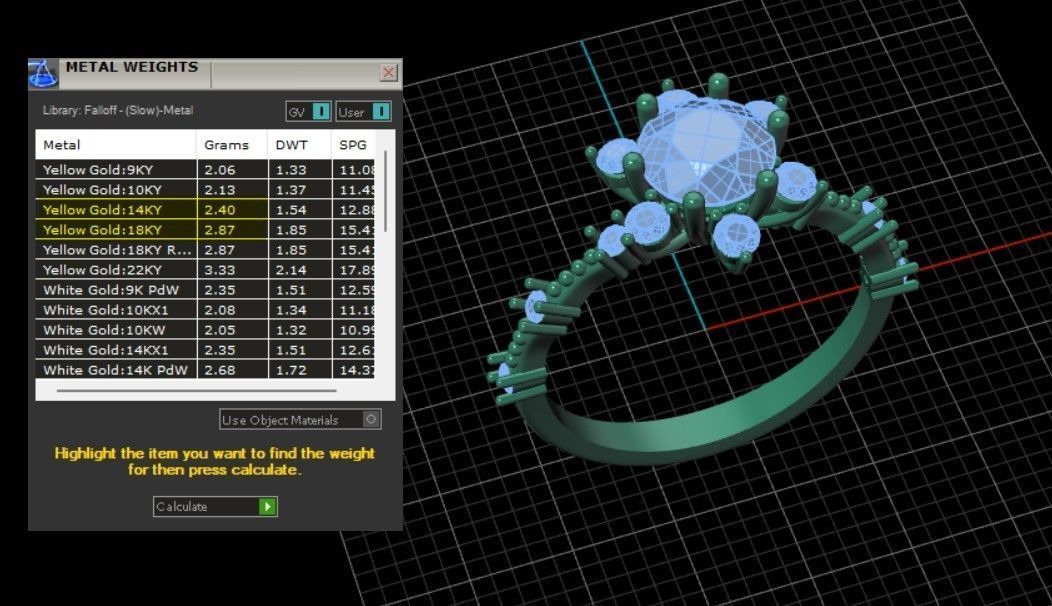This screenshot has width=1052, height=606.
Task: Click the Calculate button
Action: point(215,506)
